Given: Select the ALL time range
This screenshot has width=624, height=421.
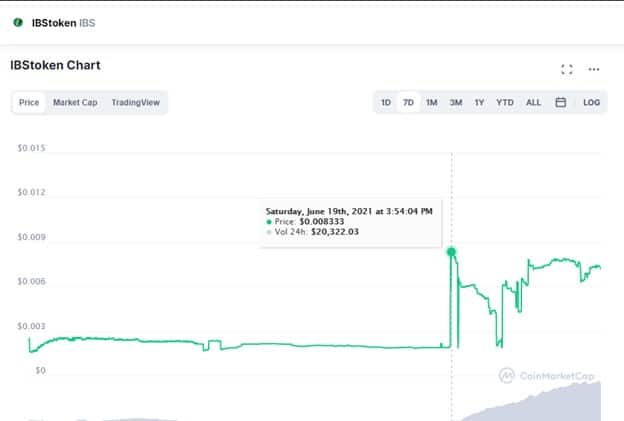Looking at the screenshot, I should (x=533, y=102).
